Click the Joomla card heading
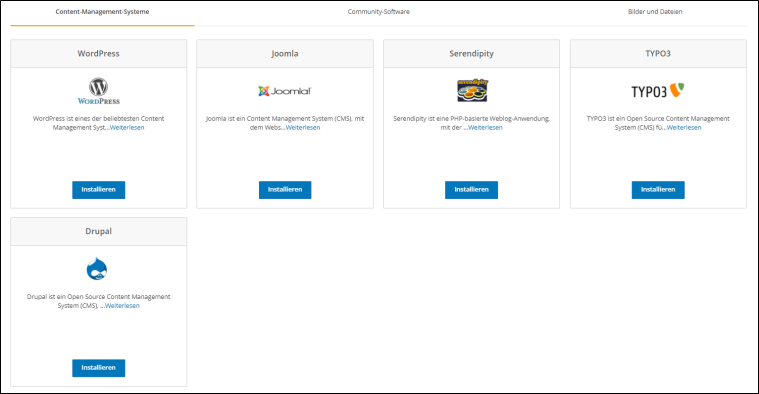759x394 pixels. pyautogui.click(x=285, y=54)
